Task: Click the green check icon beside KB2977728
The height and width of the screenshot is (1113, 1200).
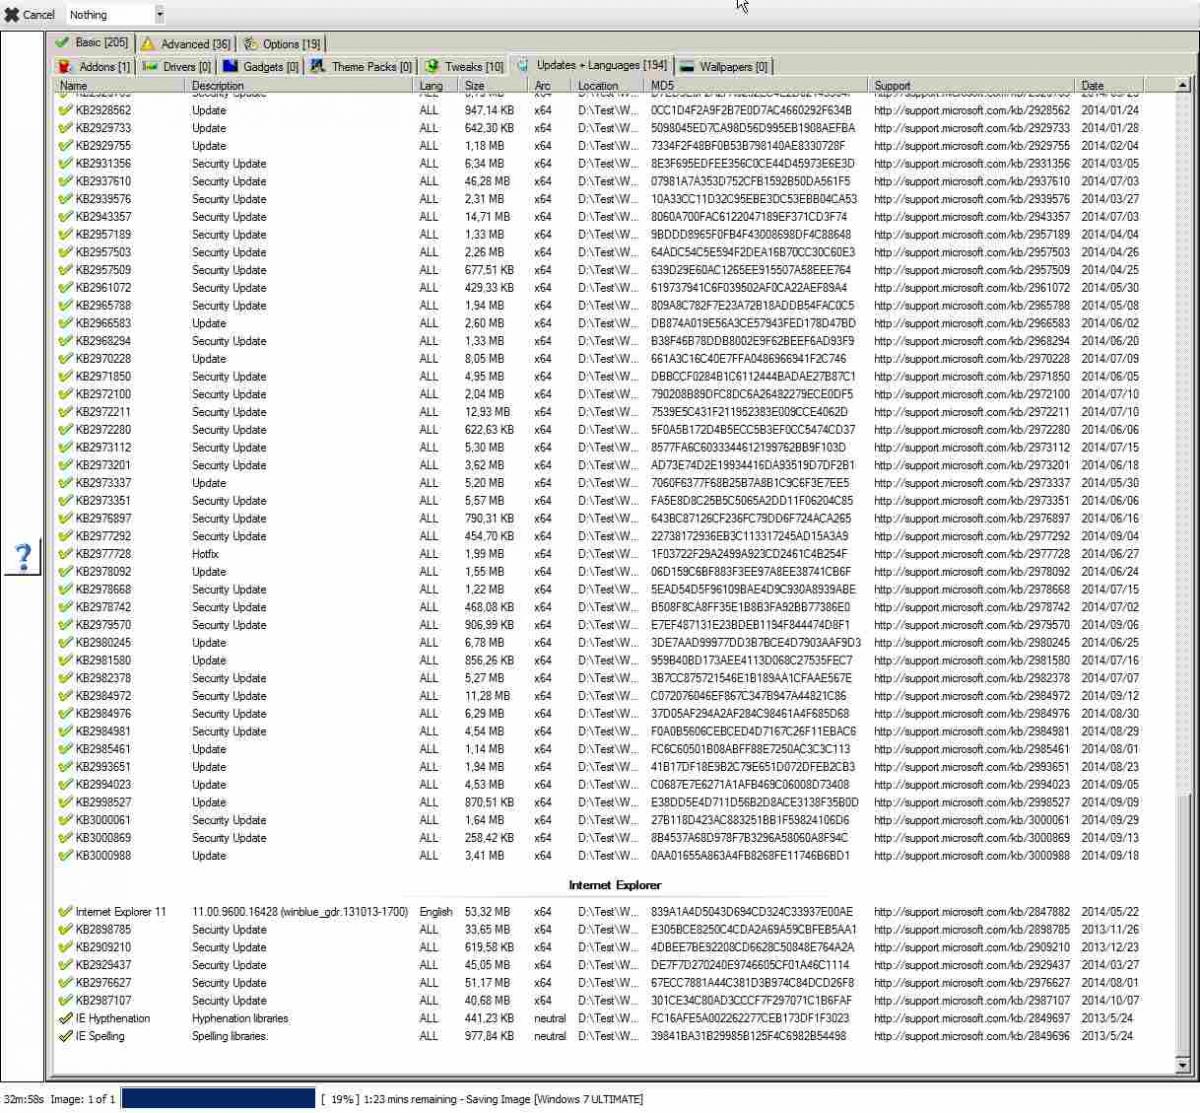Action: [66, 554]
